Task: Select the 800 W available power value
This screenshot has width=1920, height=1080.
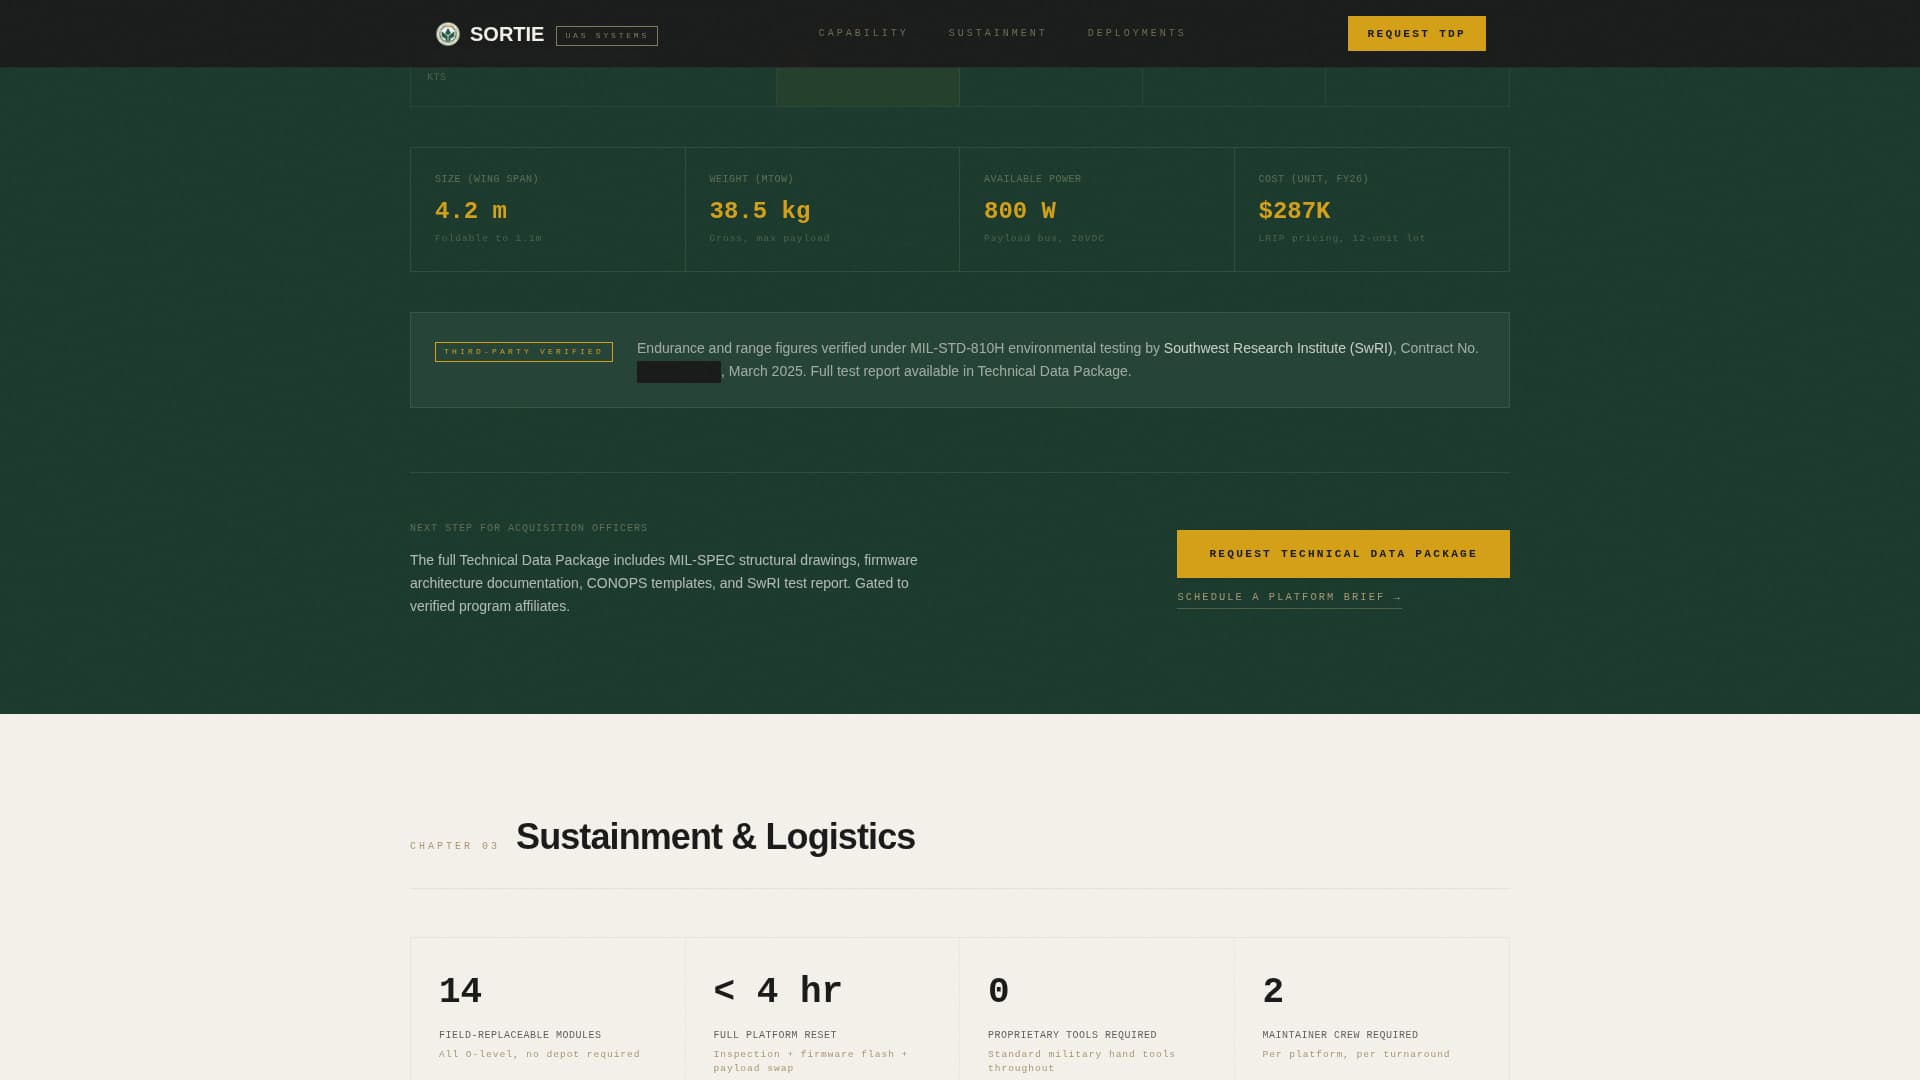Action: (x=1020, y=211)
